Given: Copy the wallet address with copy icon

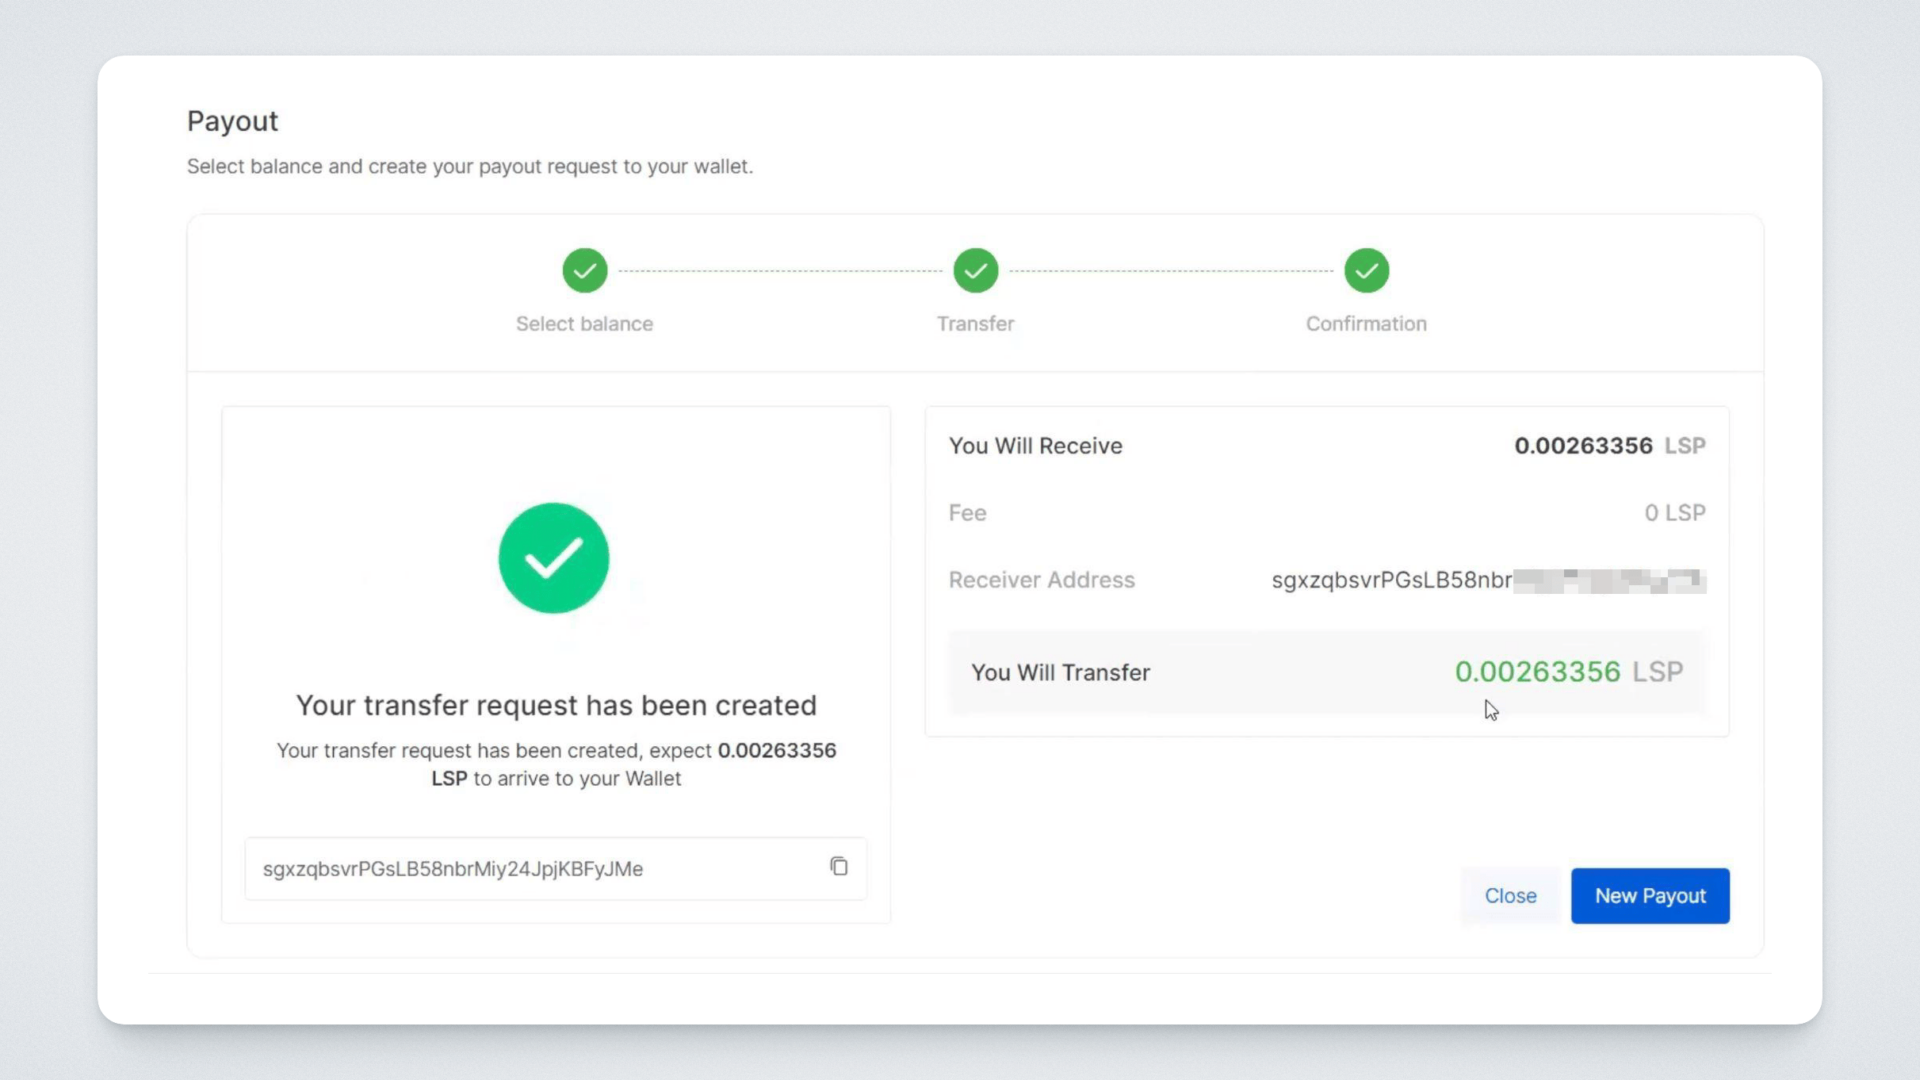Looking at the screenshot, I should pyautogui.click(x=839, y=867).
